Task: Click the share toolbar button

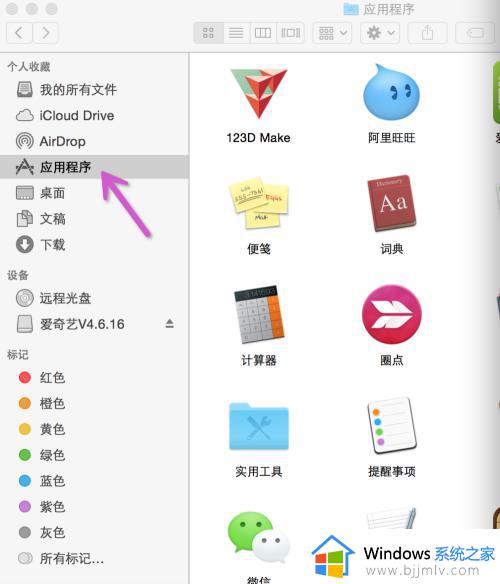Action: pos(428,33)
